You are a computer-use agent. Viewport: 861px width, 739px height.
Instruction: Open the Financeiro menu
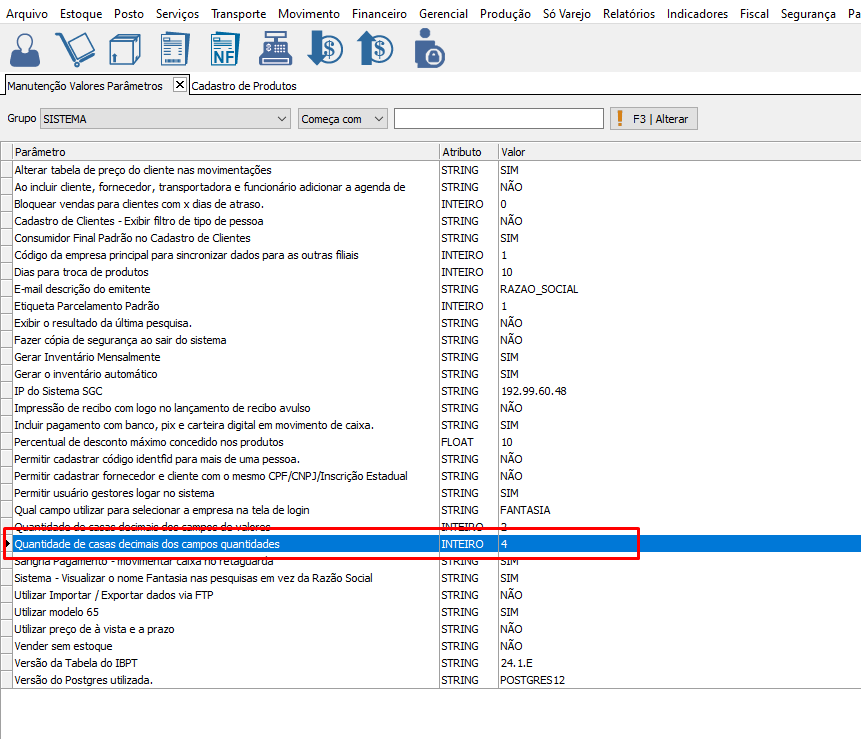point(379,14)
